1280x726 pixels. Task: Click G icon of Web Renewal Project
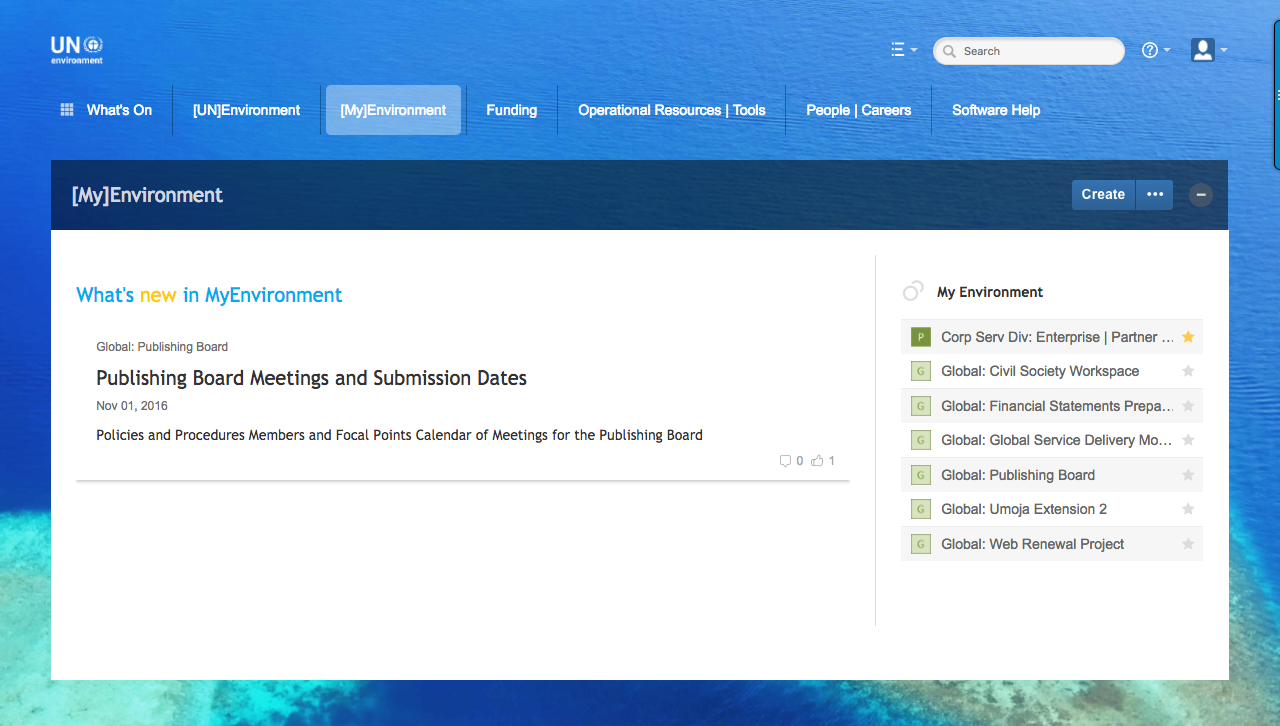(x=921, y=544)
